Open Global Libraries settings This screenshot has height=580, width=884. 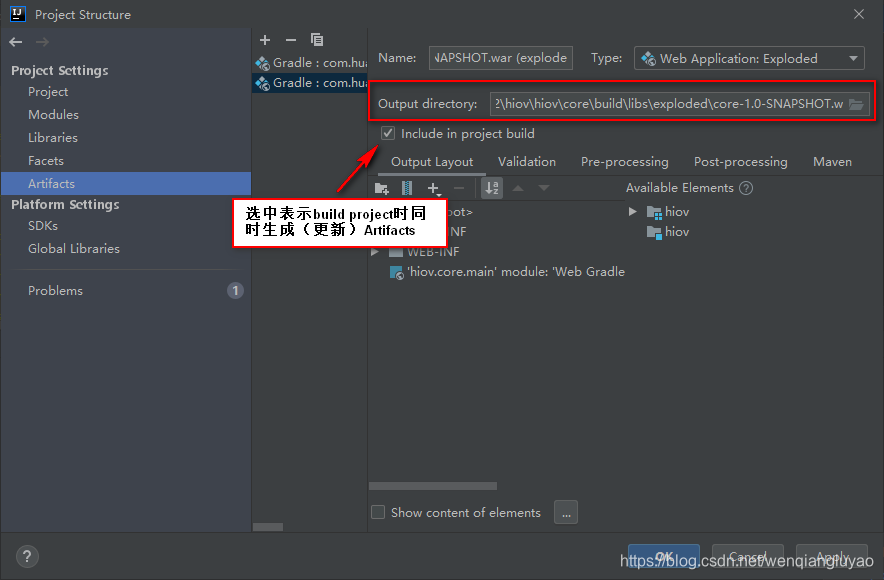[x=74, y=249]
